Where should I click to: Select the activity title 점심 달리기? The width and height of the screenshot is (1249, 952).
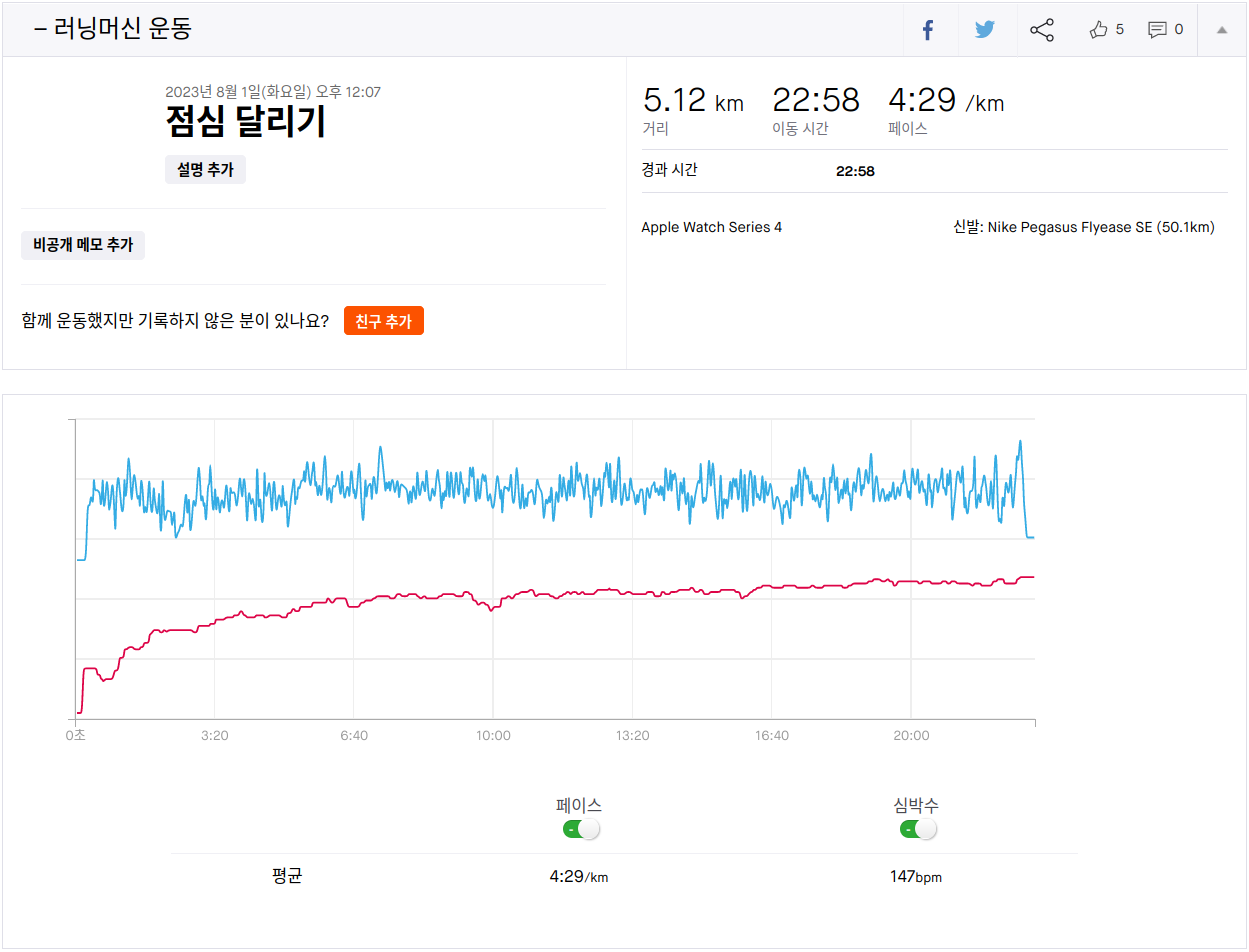[246, 122]
